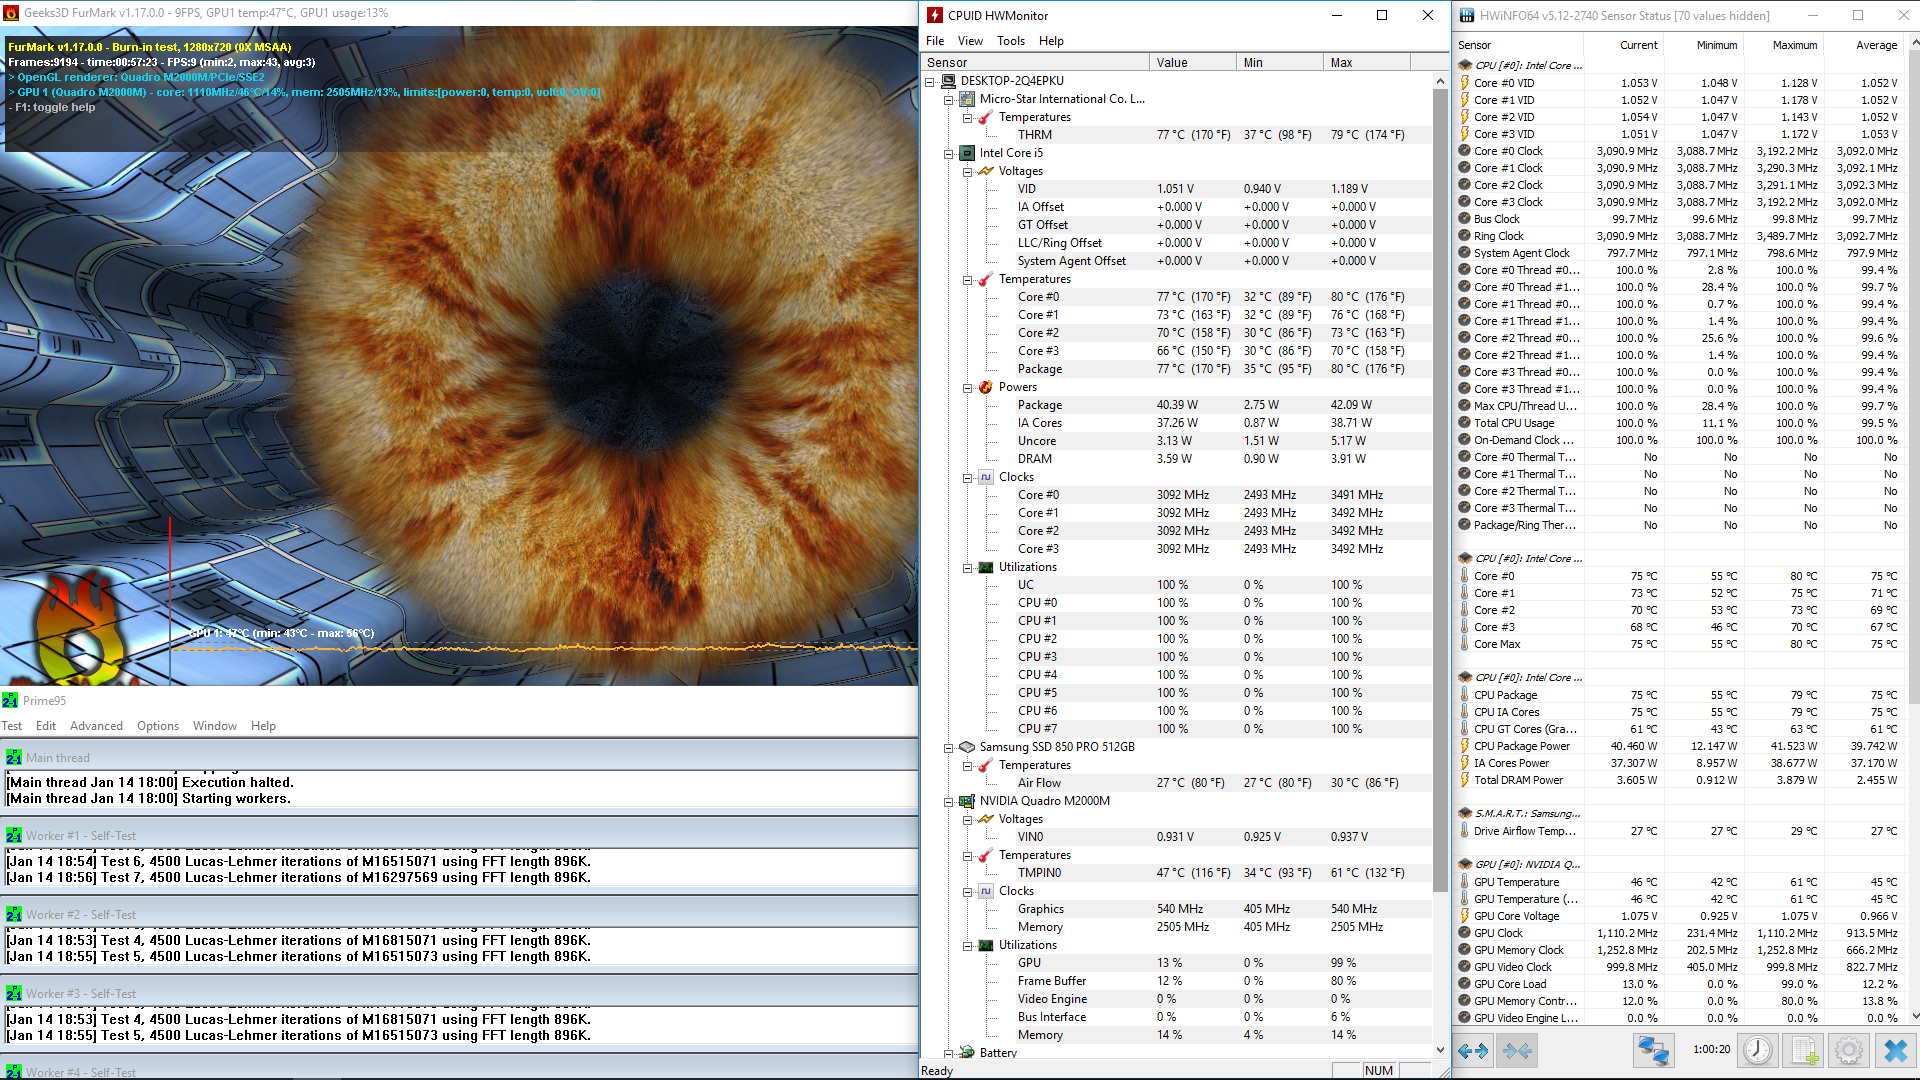Click Worker #3 Self-Test window icon
The image size is (1920, 1080).
(14, 994)
